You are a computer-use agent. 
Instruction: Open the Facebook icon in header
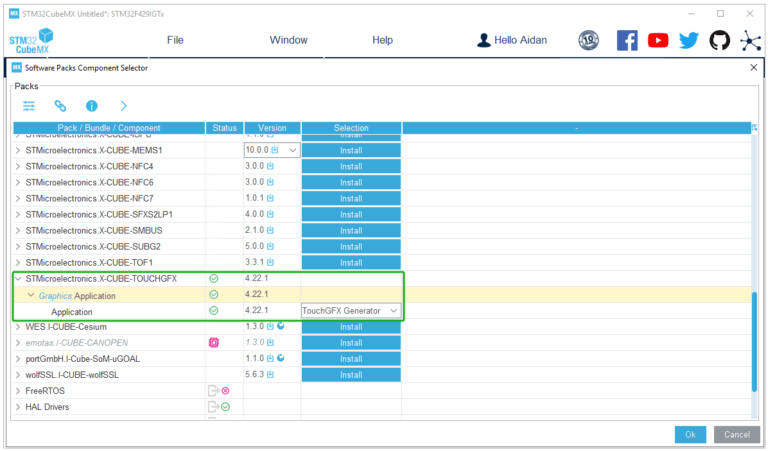[x=627, y=40]
